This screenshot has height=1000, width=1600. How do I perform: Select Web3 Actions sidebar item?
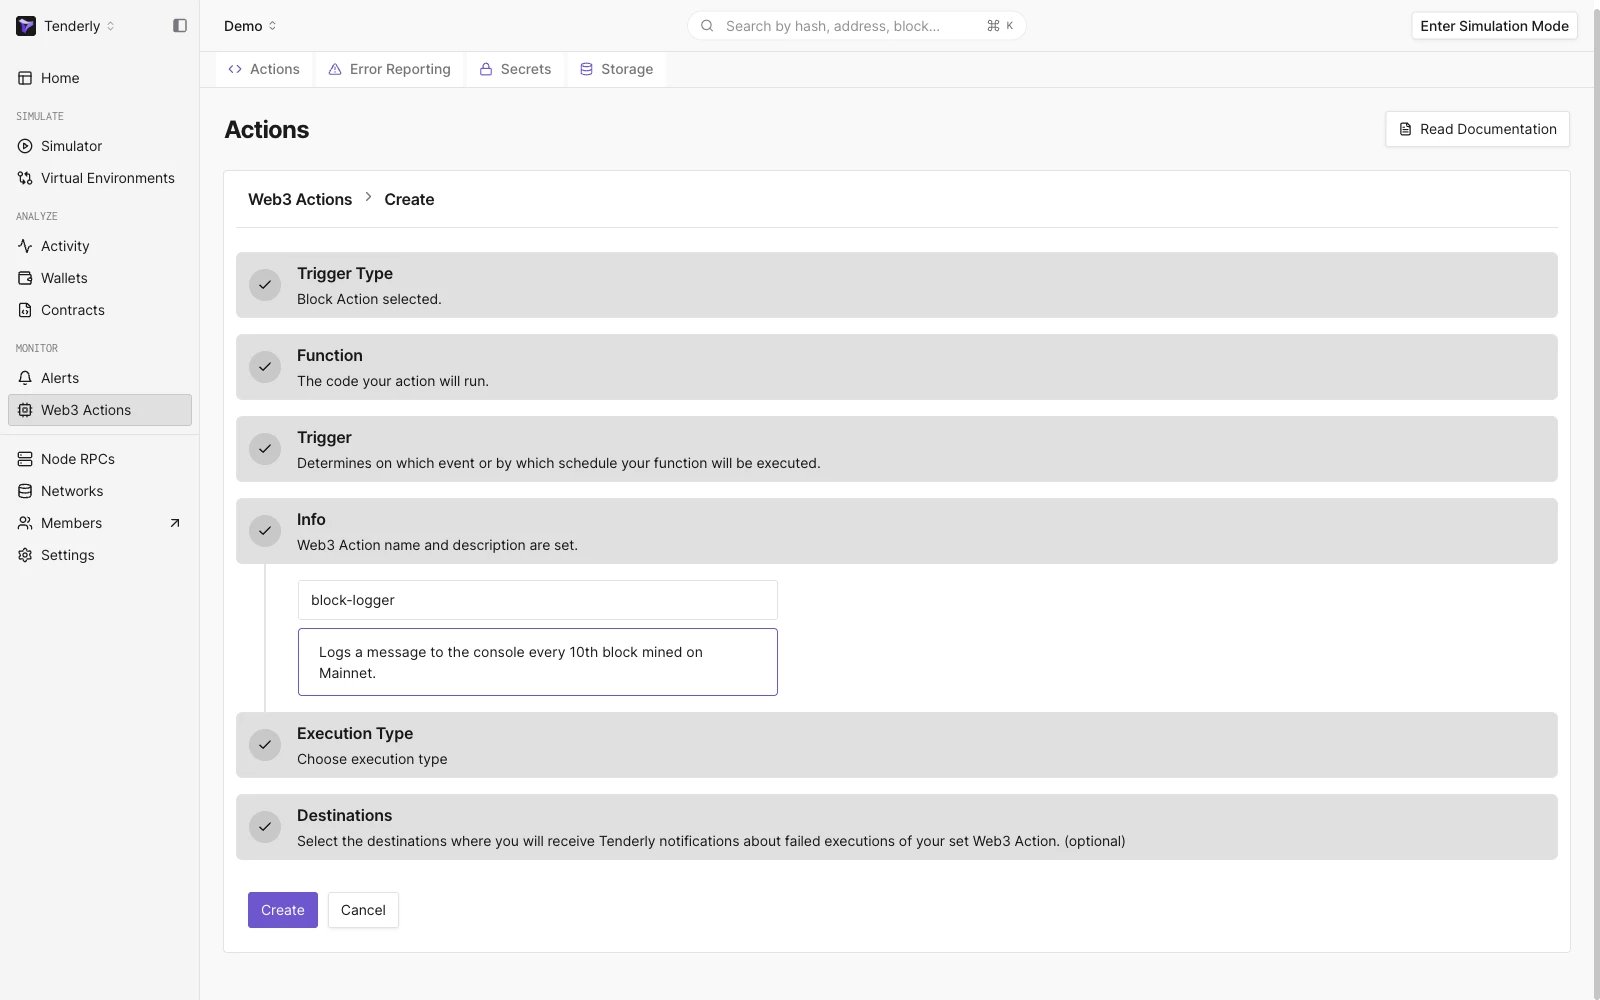coord(100,410)
